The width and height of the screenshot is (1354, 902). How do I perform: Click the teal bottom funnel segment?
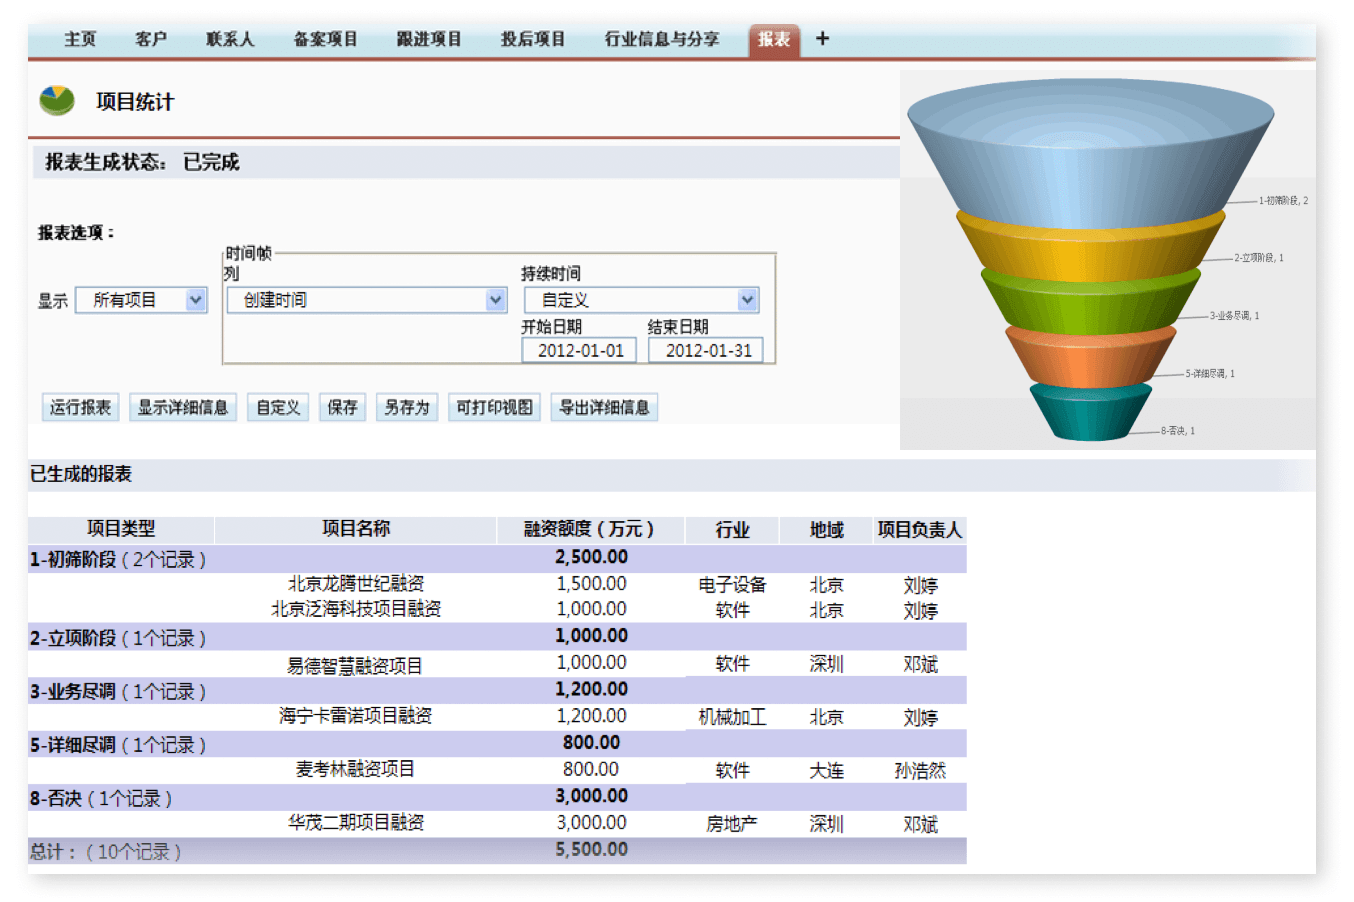(x=1090, y=412)
